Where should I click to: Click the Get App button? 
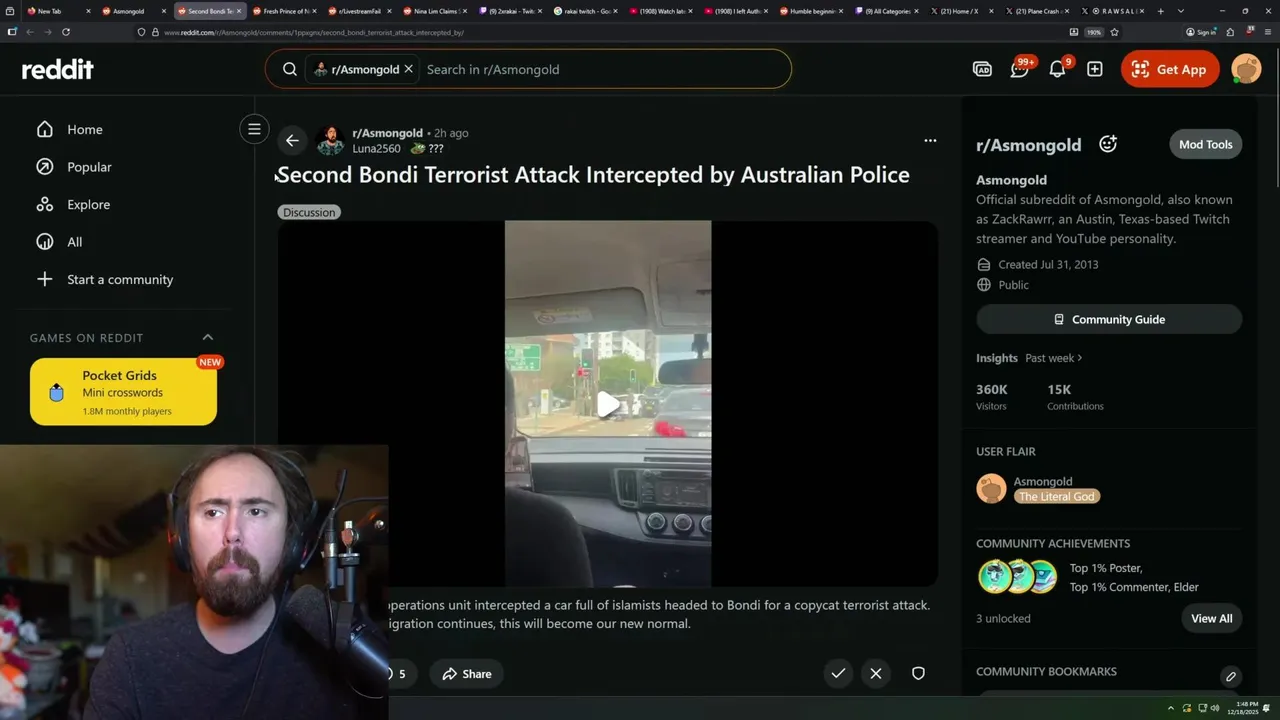1170,69
